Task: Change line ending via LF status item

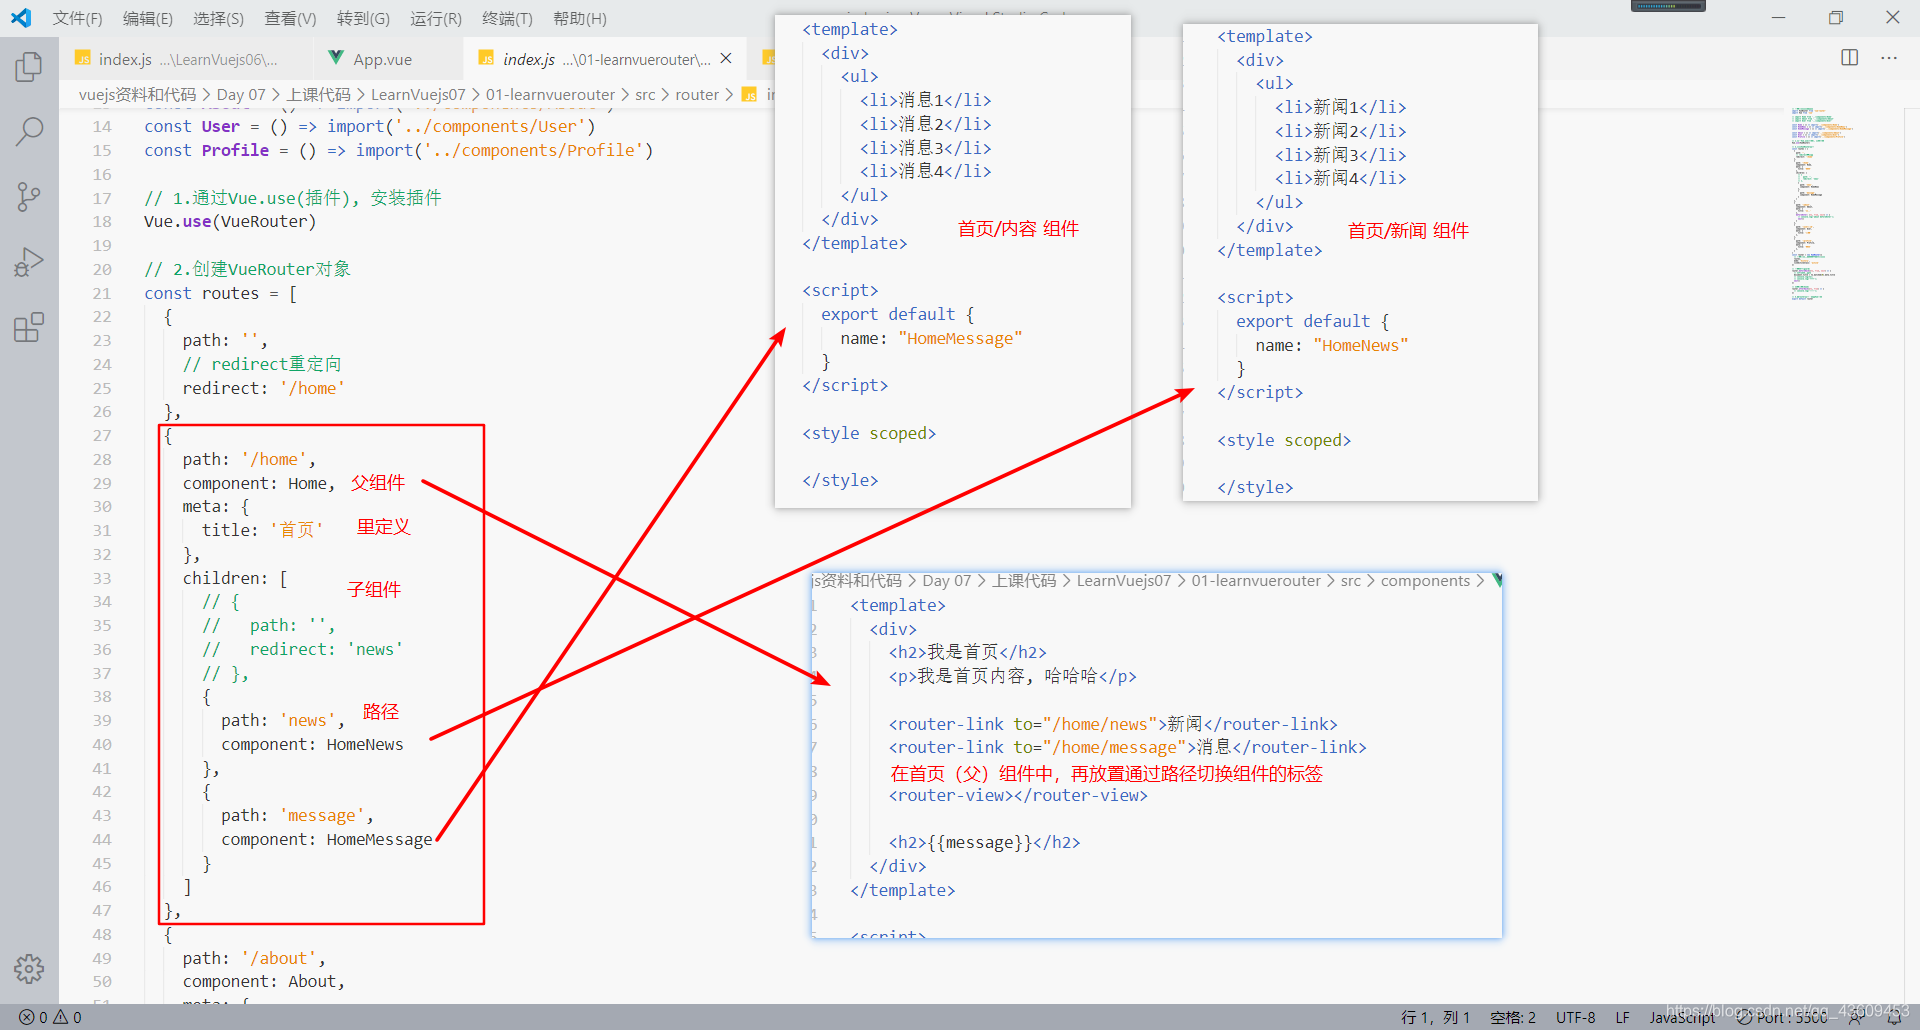Action: pyautogui.click(x=1622, y=1017)
